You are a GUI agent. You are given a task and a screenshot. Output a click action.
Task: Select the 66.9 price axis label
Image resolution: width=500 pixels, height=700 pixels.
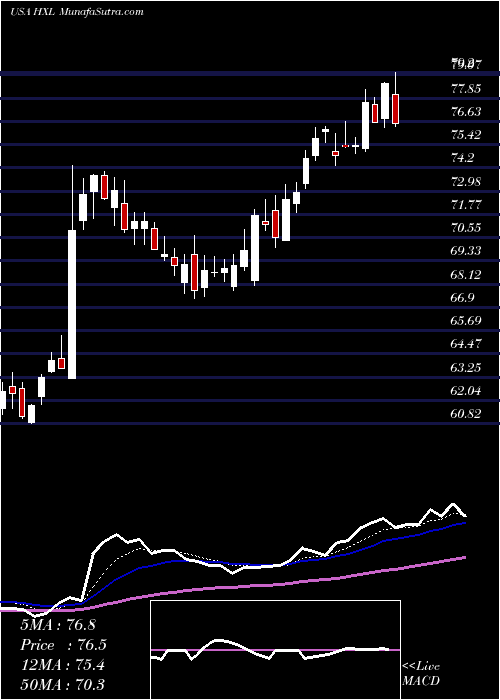click(x=463, y=297)
